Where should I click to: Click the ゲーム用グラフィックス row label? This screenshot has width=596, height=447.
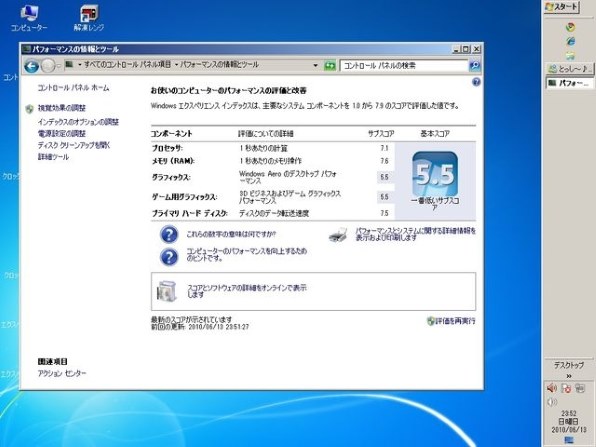click(x=184, y=197)
